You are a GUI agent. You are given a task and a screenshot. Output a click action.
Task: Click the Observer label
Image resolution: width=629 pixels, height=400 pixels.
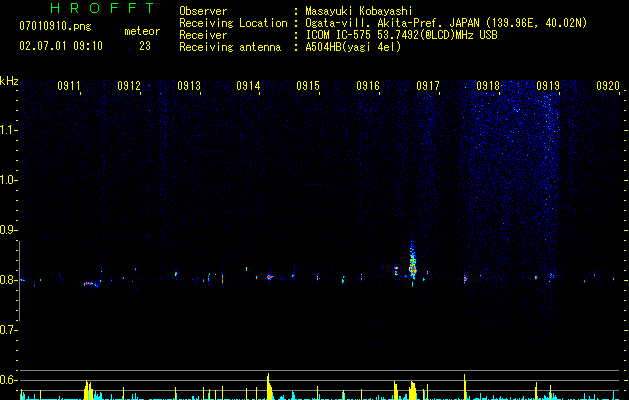[203, 11]
